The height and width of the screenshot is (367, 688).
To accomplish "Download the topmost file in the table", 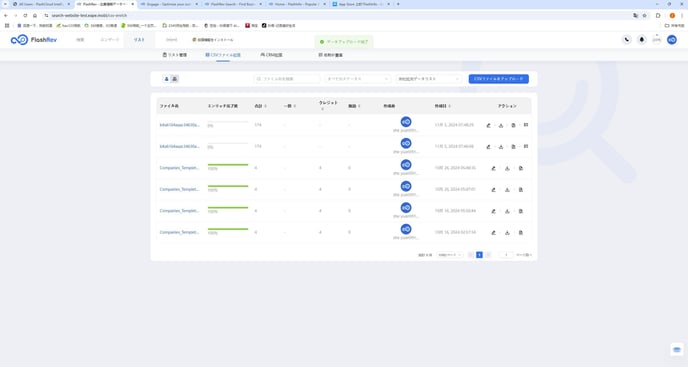I will click(x=501, y=125).
